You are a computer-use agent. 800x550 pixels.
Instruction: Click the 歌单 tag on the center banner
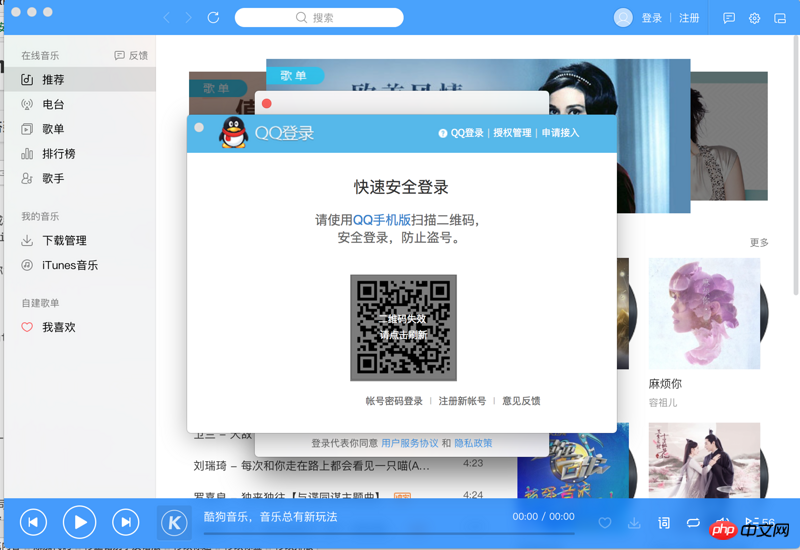pos(295,76)
